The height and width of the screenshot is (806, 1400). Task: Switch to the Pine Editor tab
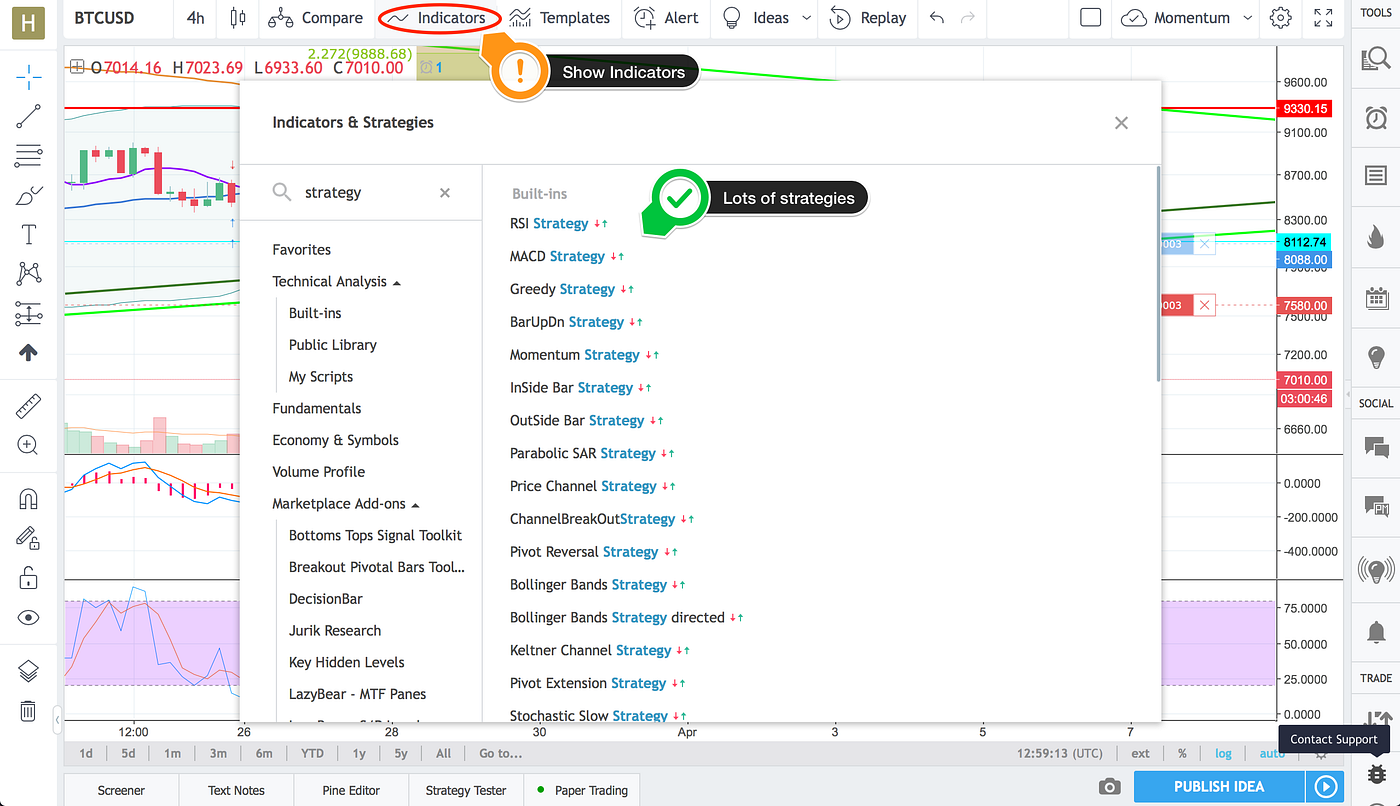click(351, 790)
